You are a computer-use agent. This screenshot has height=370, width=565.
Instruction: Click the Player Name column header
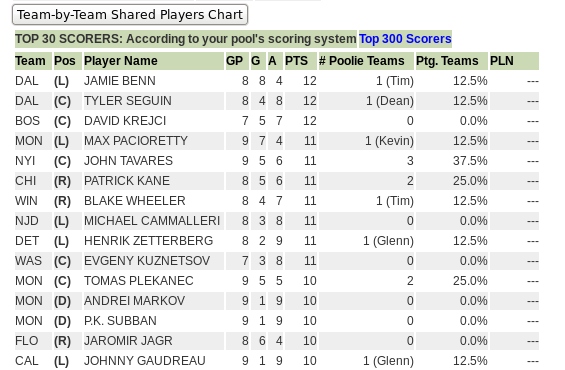(x=154, y=61)
